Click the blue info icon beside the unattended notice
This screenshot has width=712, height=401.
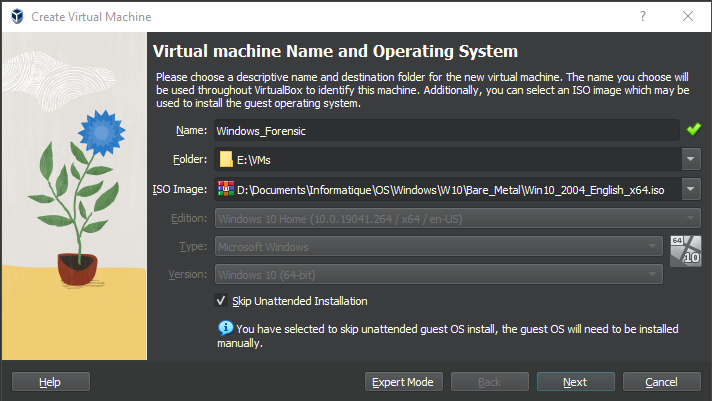225,327
